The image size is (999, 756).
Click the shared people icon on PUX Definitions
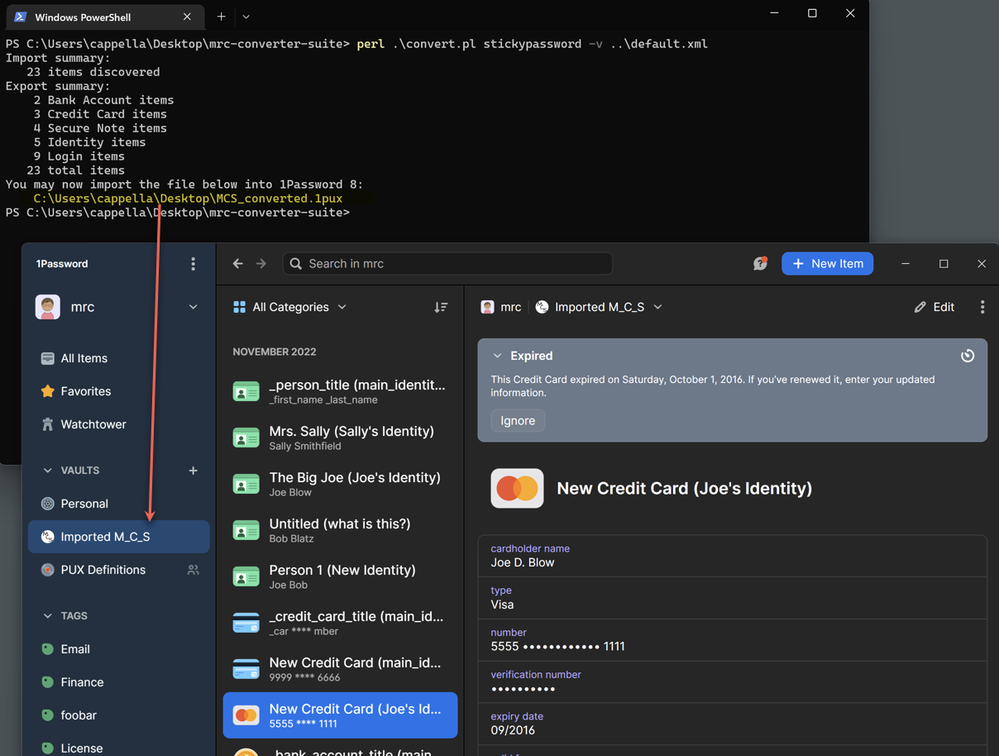pyautogui.click(x=193, y=570)
